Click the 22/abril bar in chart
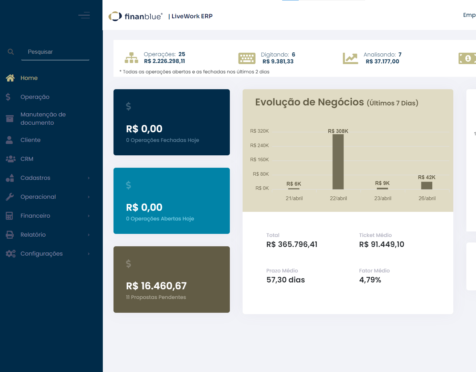The image size is (476, 372). click(338, 162)
